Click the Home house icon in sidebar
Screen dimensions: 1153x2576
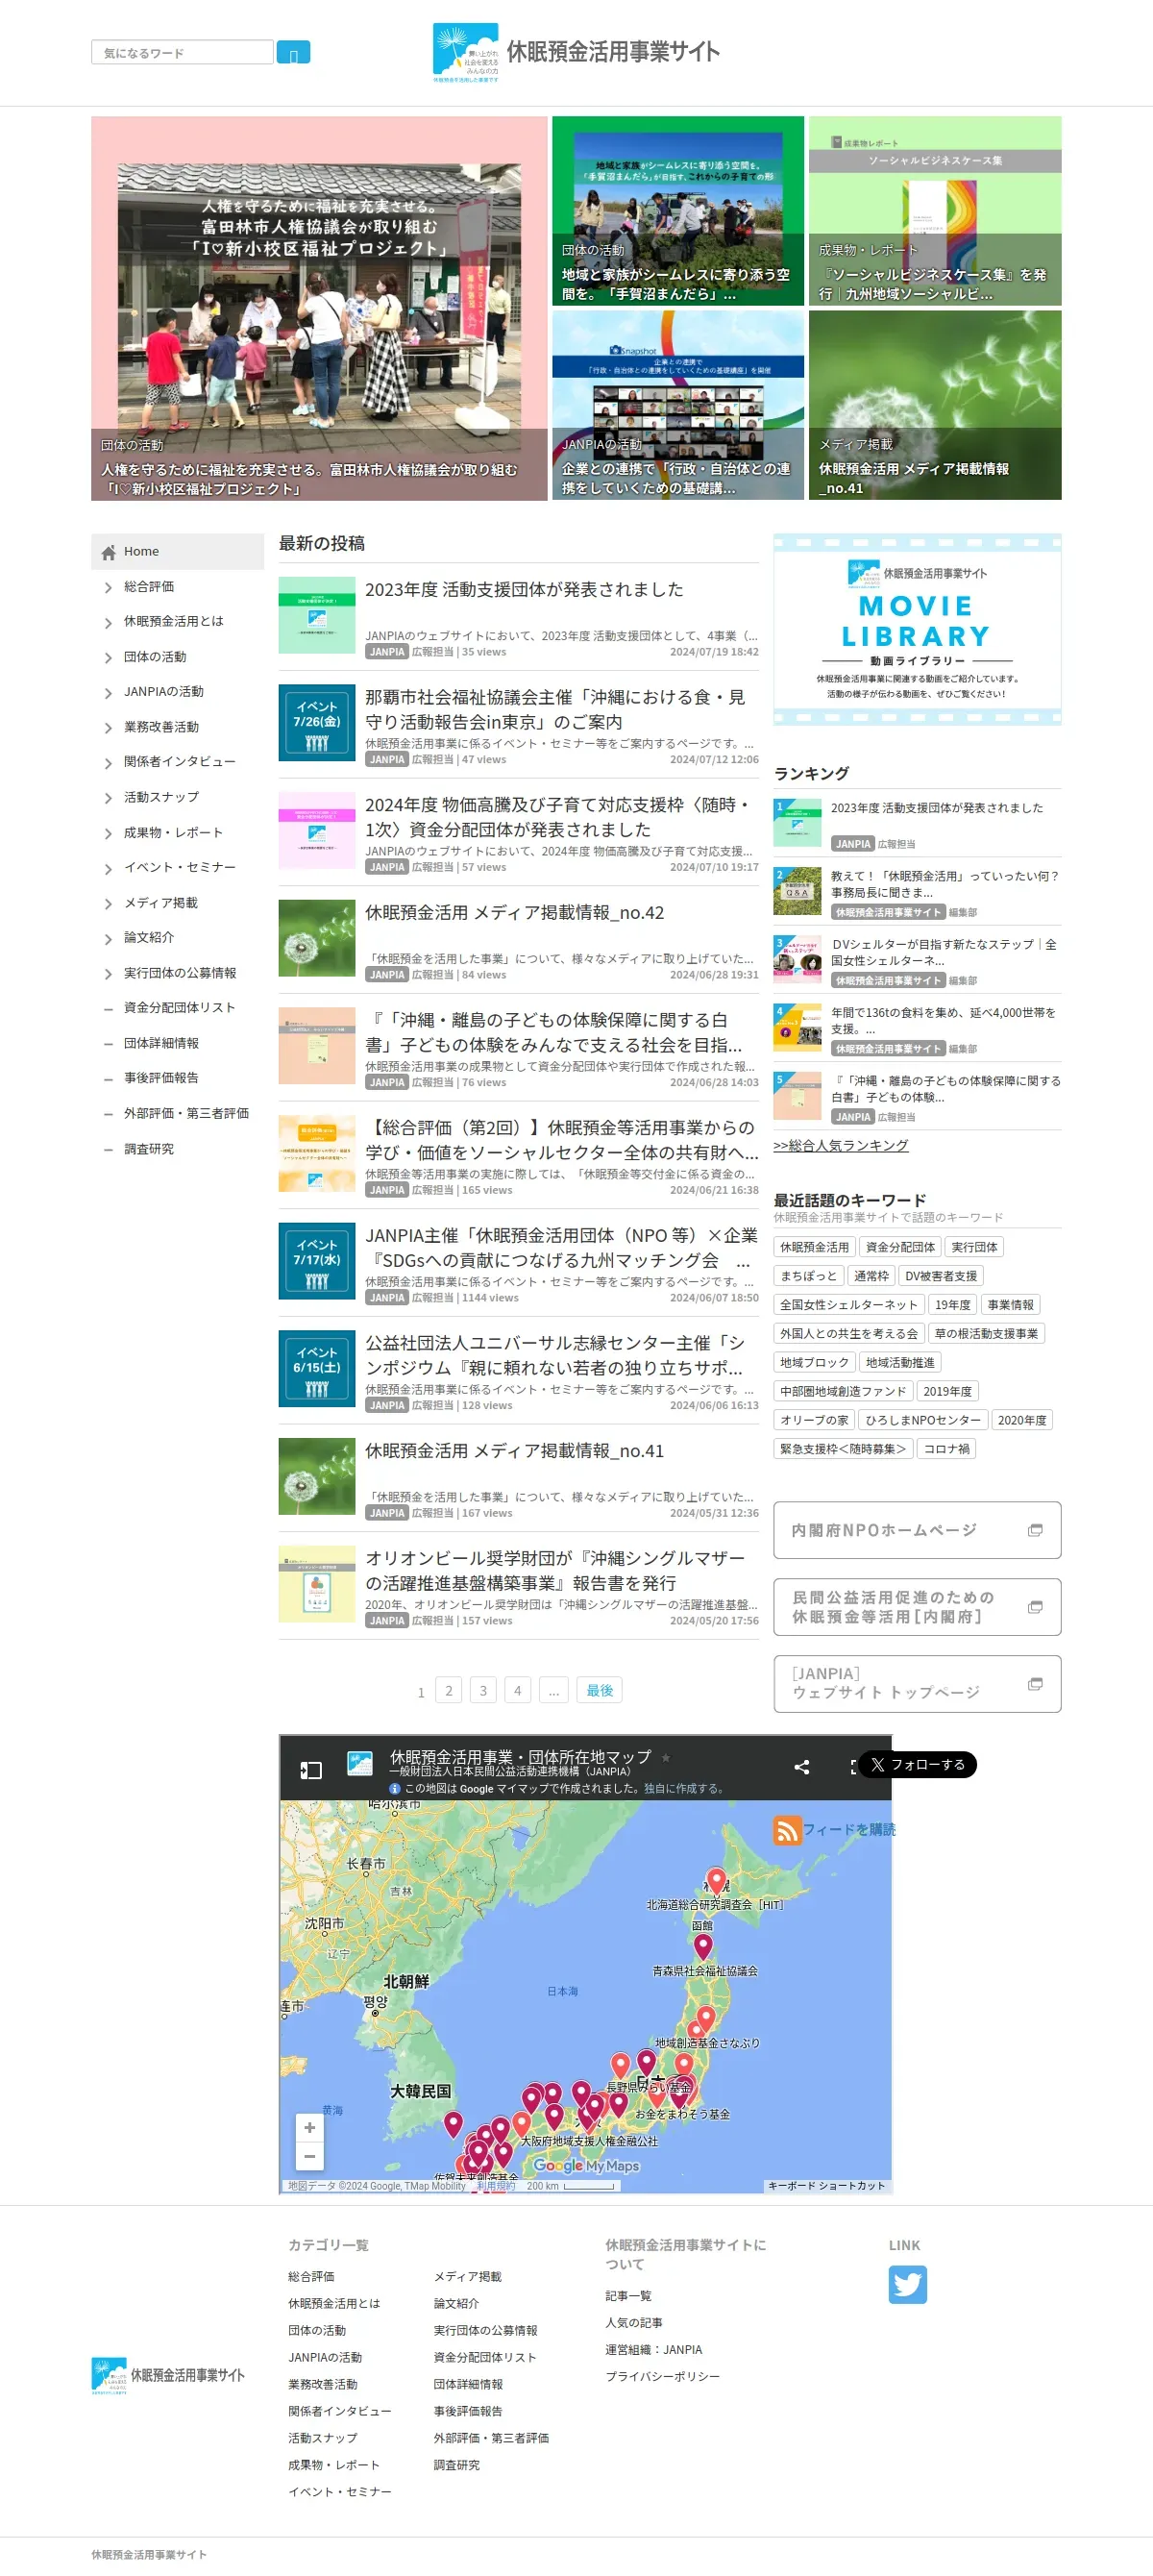click(108, 552)
